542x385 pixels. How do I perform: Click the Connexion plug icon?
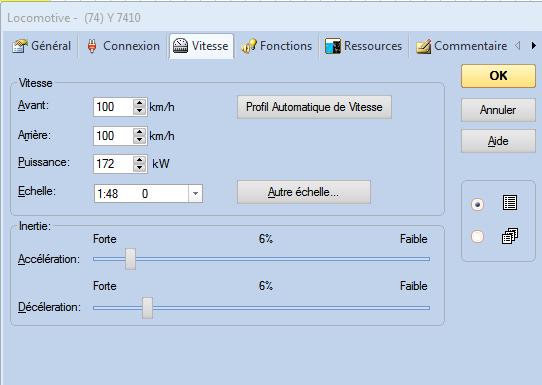(x=92, y=46)
